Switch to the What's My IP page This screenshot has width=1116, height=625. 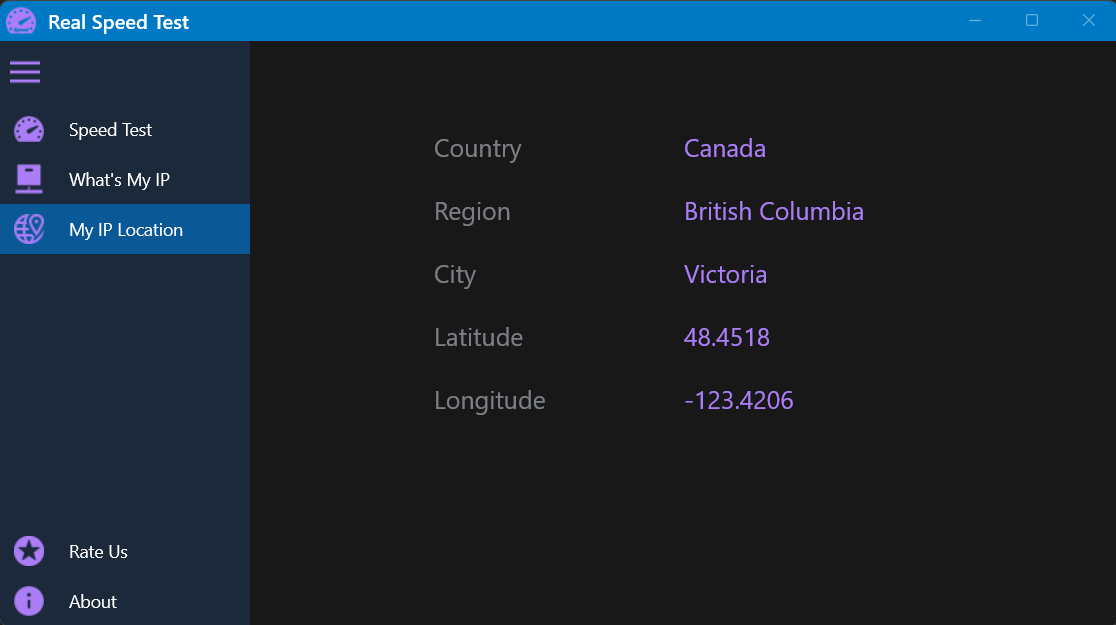pyautogui.click(x=119, y=179)
